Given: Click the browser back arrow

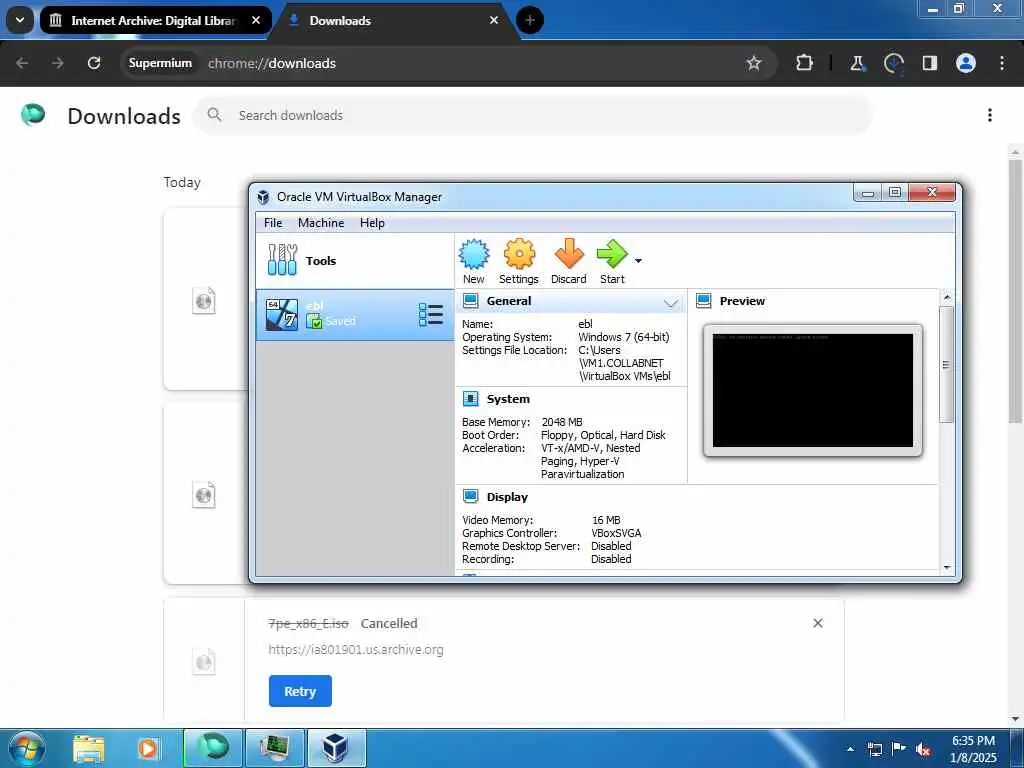Looking at the screenshot, I should coord(22,63).
